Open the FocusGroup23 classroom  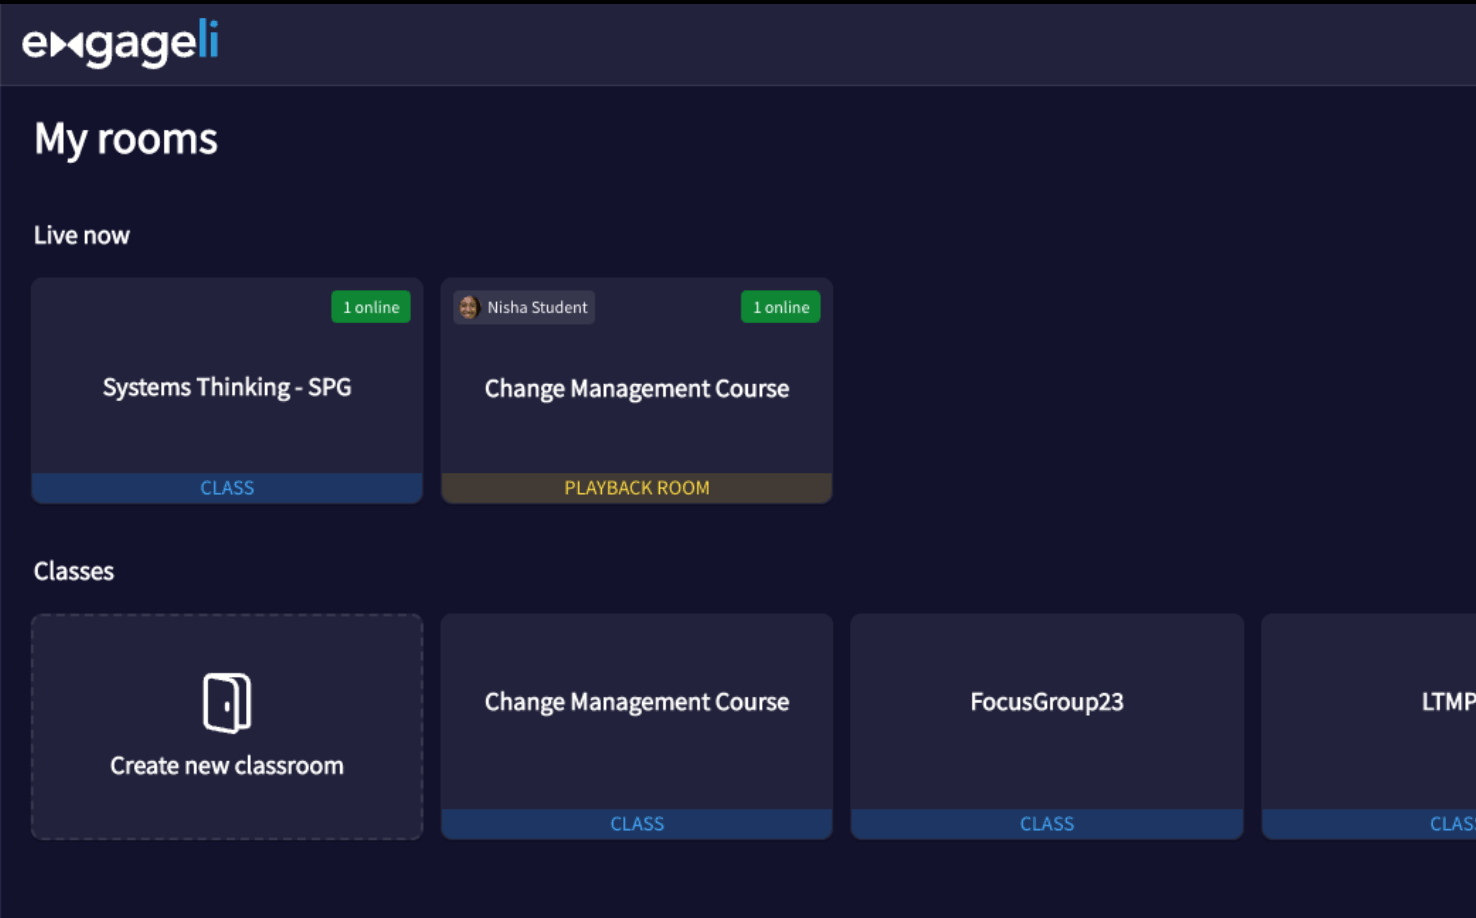[x=1047, y=702]
